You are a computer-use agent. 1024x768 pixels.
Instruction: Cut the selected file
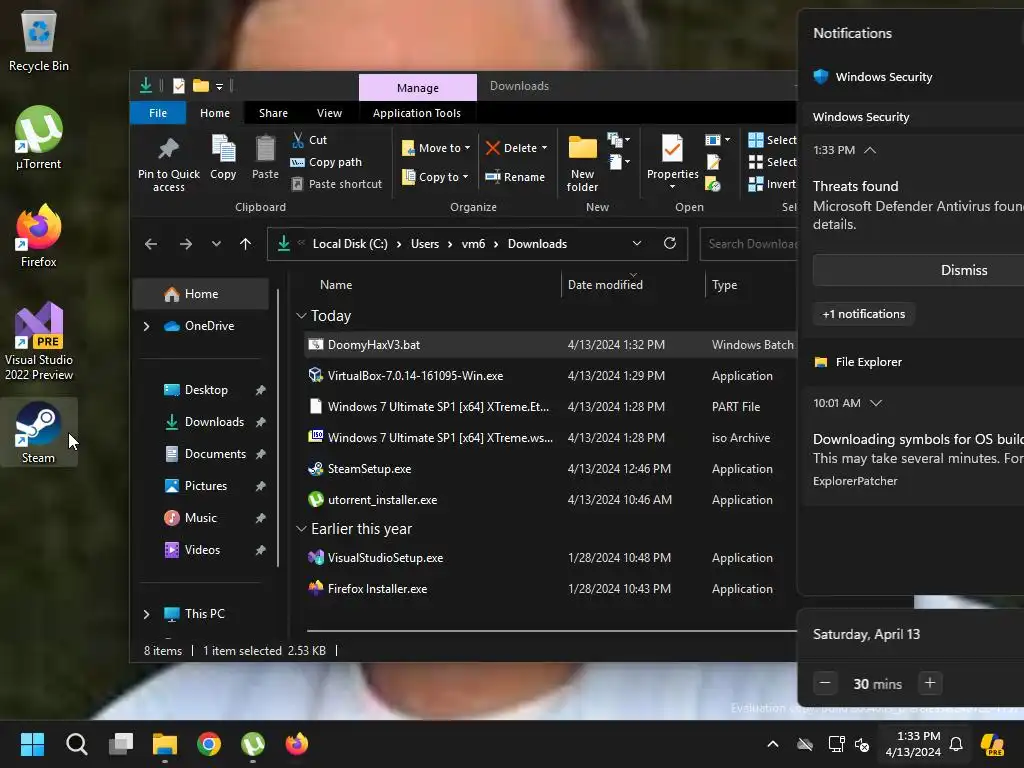[x=309, y=140]
